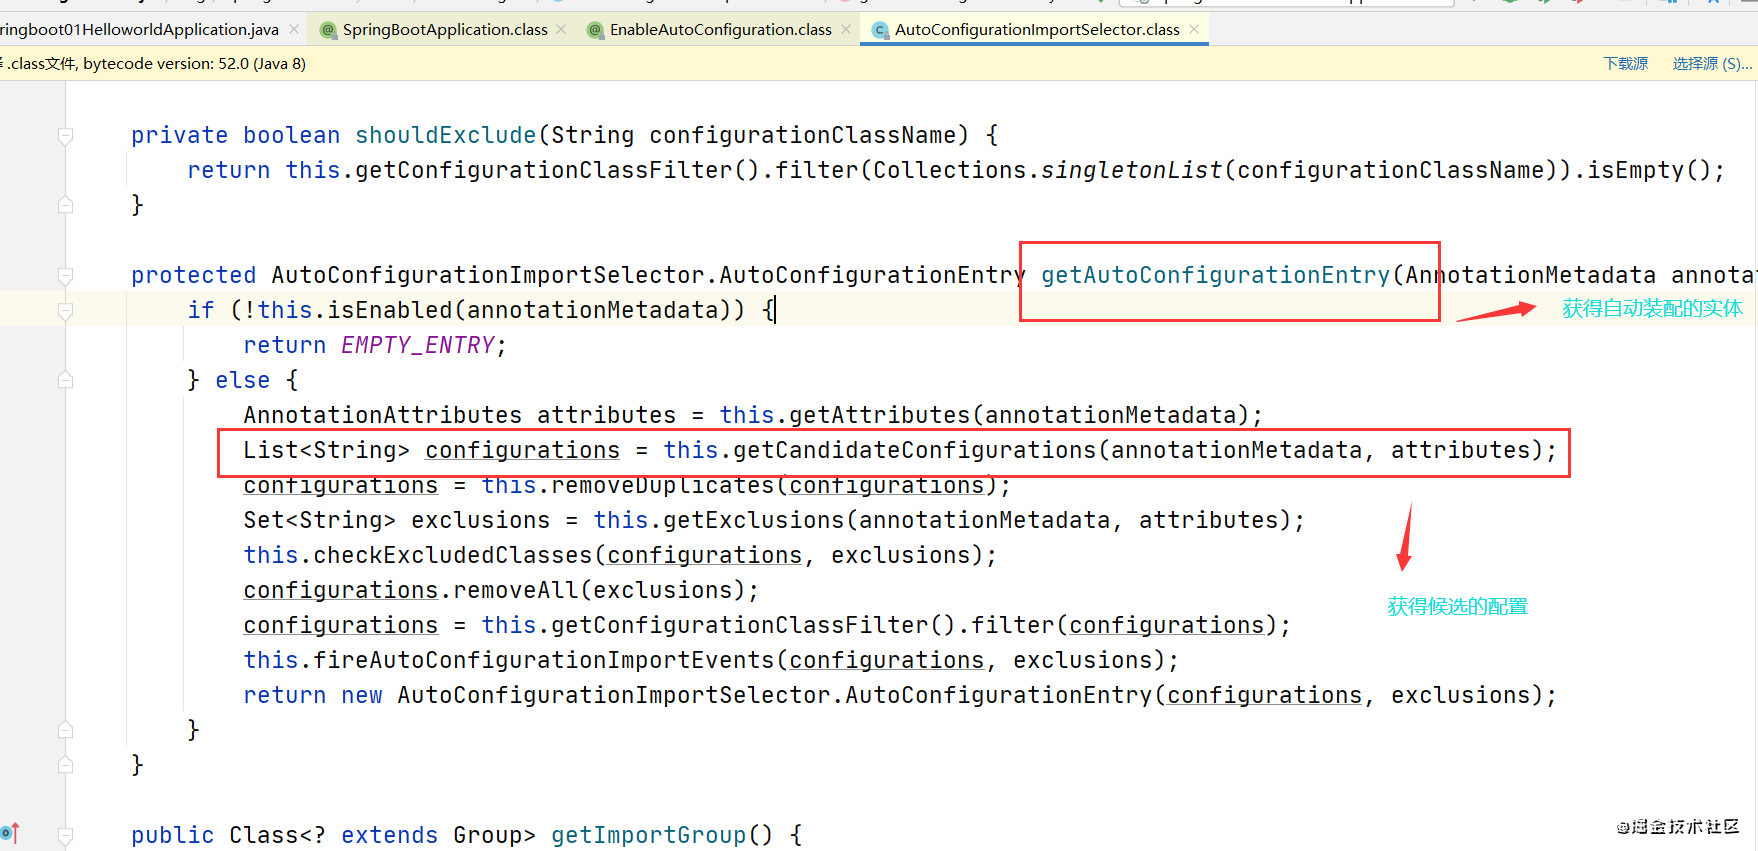The height and width of the screenshot is (851, 1758).
Task: Collapse the getImportGroup method fold marker
Action: click(65, 835)
